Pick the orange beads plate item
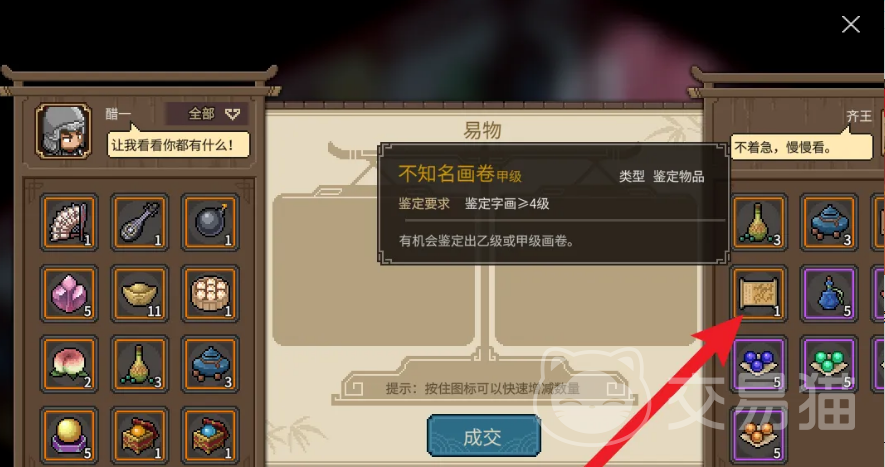The image size is (885, 467). [759, 435]
